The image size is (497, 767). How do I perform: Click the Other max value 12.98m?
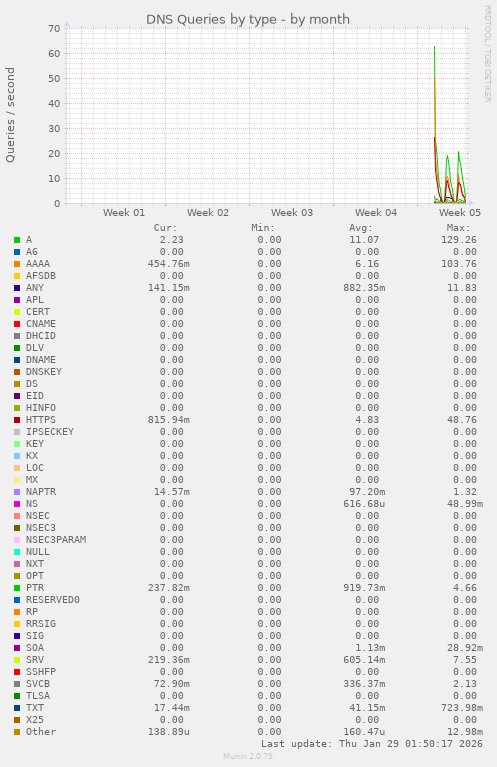[465, 732]
